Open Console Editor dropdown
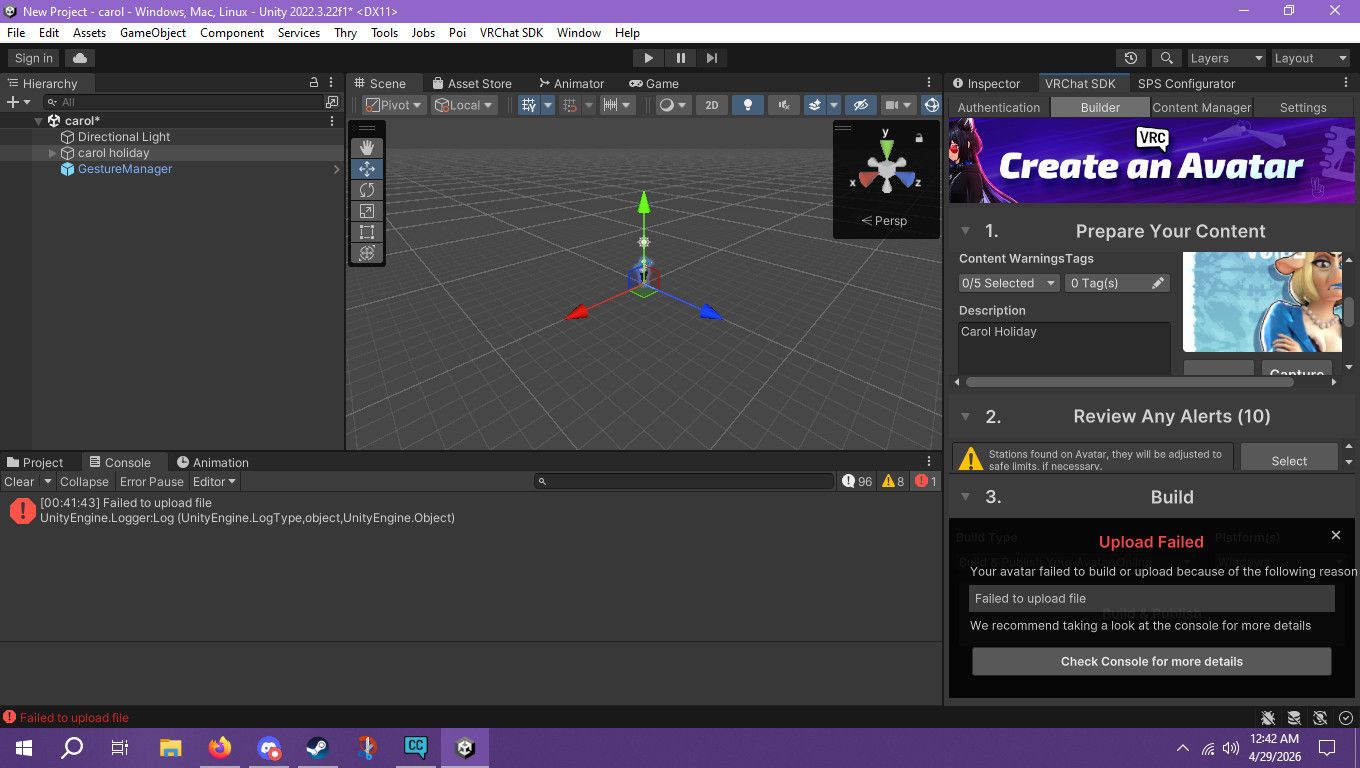The width and height of the screenshot is (1360, 768). [x=215, y=481]
